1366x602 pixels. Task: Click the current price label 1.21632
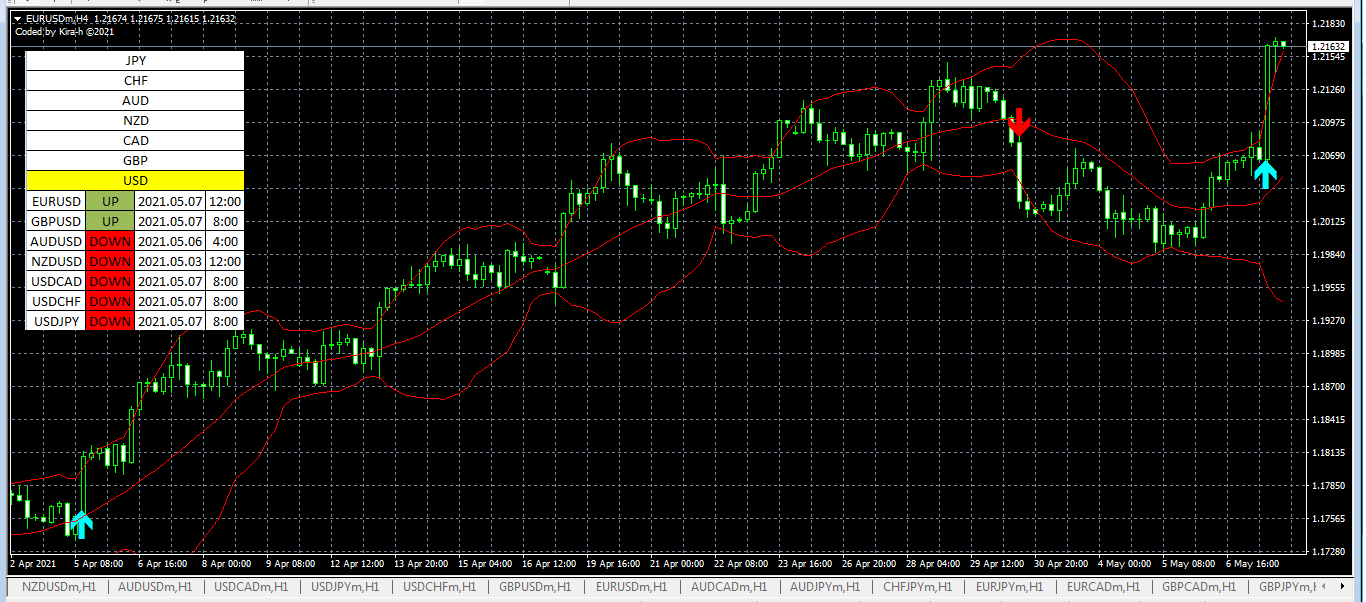click(1326, 46)
